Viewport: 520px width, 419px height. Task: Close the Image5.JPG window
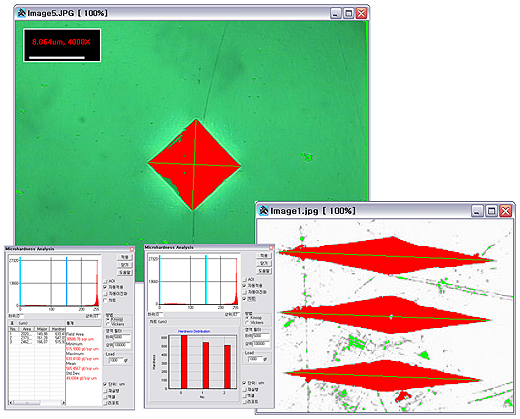click(361, 13)
